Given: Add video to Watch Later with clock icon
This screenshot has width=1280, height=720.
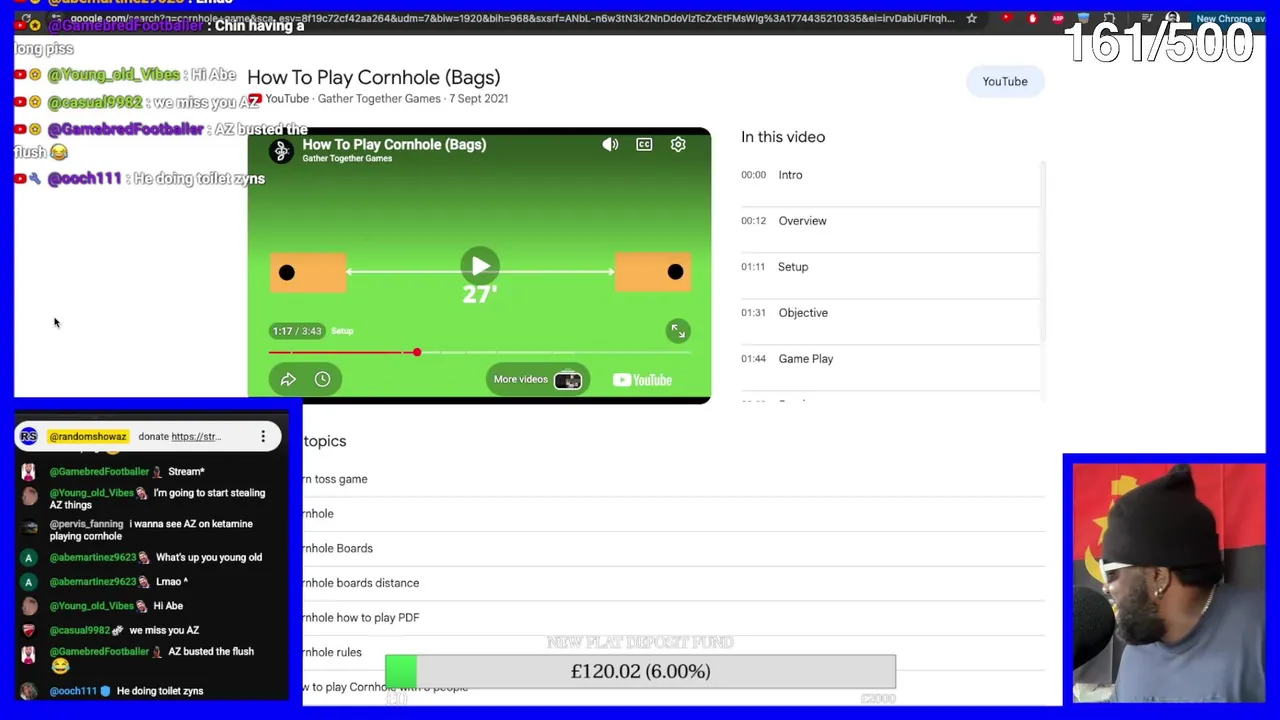Looking at the screenshot, I should [x=322, y=379].
